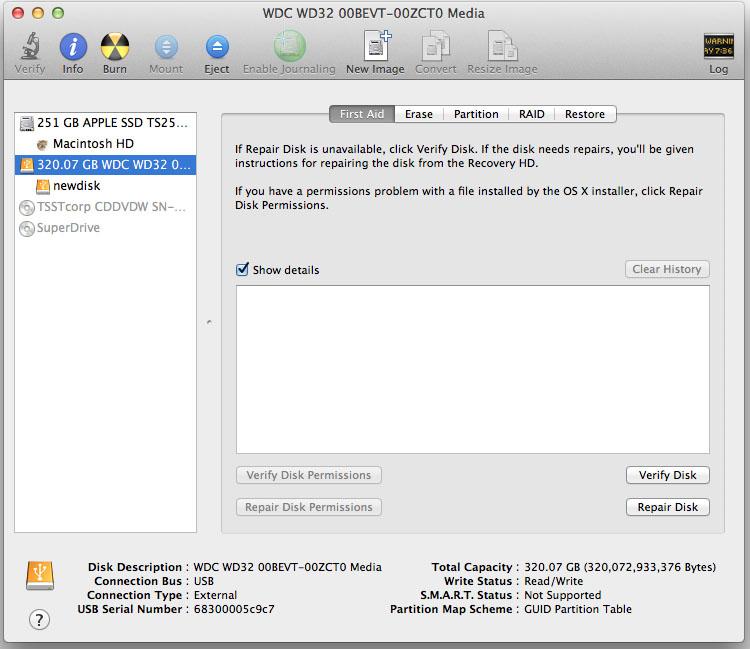Click the Burn radiation icon

point(115,47)
